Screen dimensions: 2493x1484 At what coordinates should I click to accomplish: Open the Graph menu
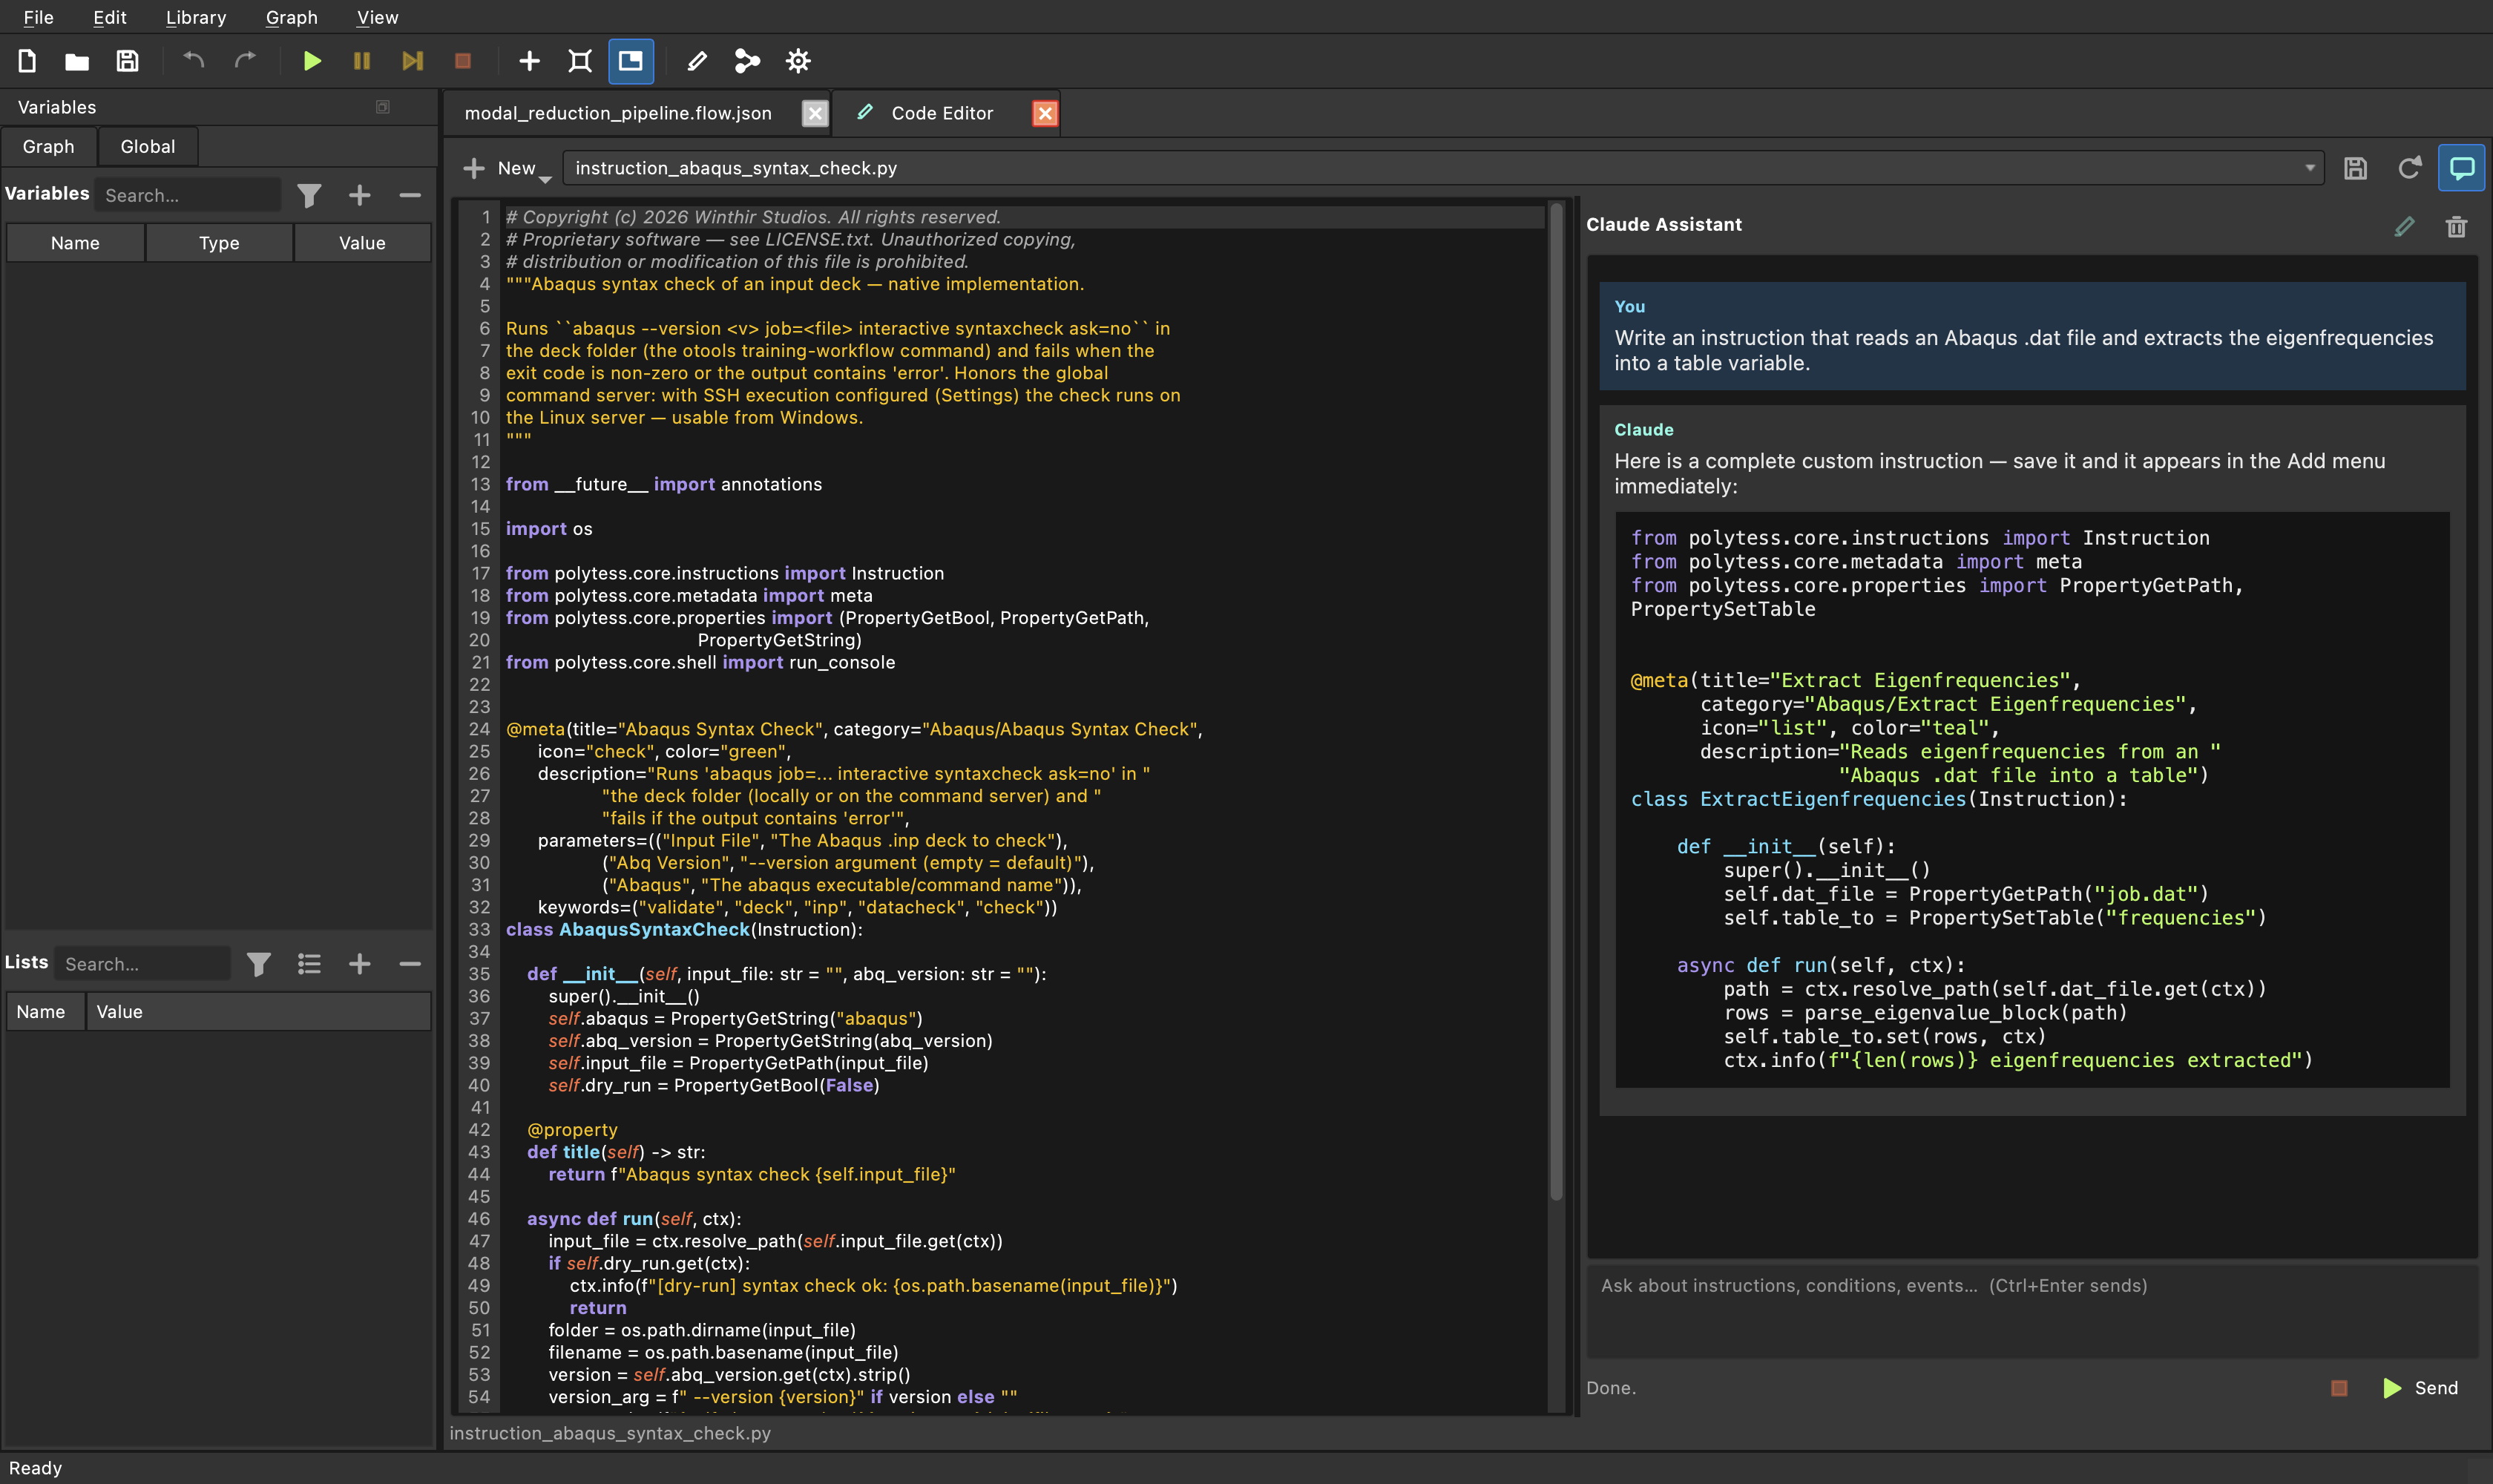[x=292, y=17]
